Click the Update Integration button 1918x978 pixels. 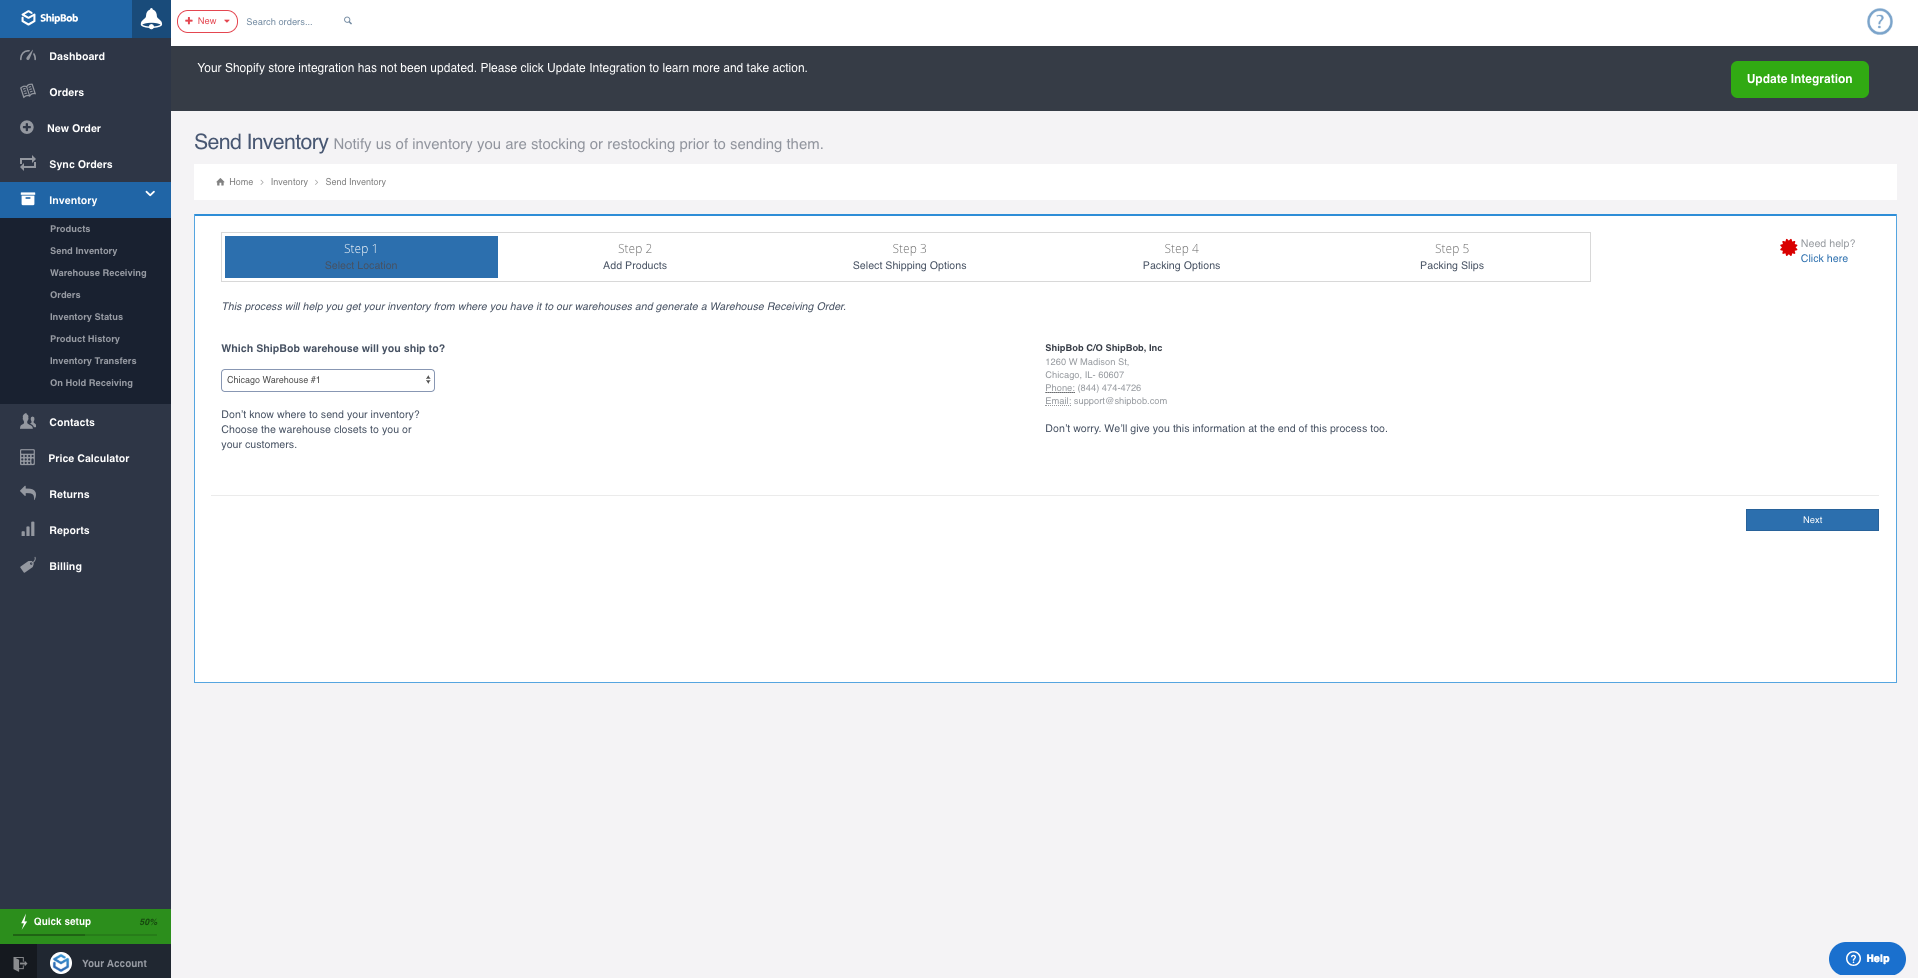pyautogui.click(x=1798, y=79)
